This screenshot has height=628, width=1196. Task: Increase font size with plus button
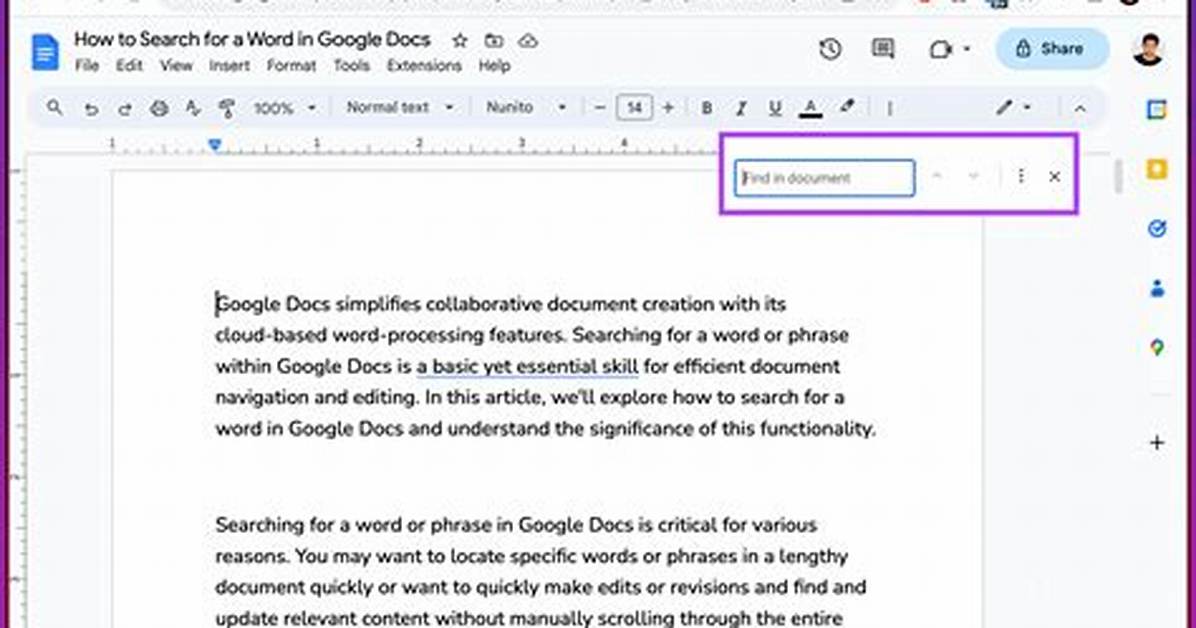668,108
